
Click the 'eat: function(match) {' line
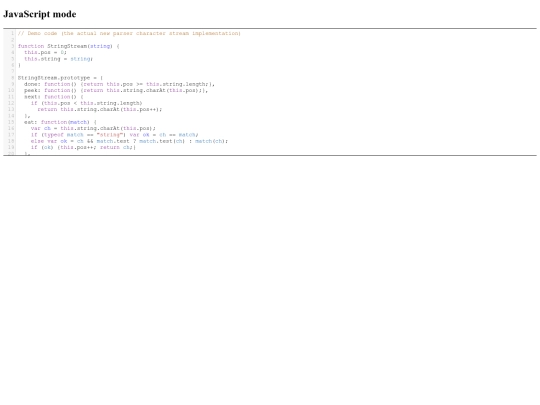point(60,122)
